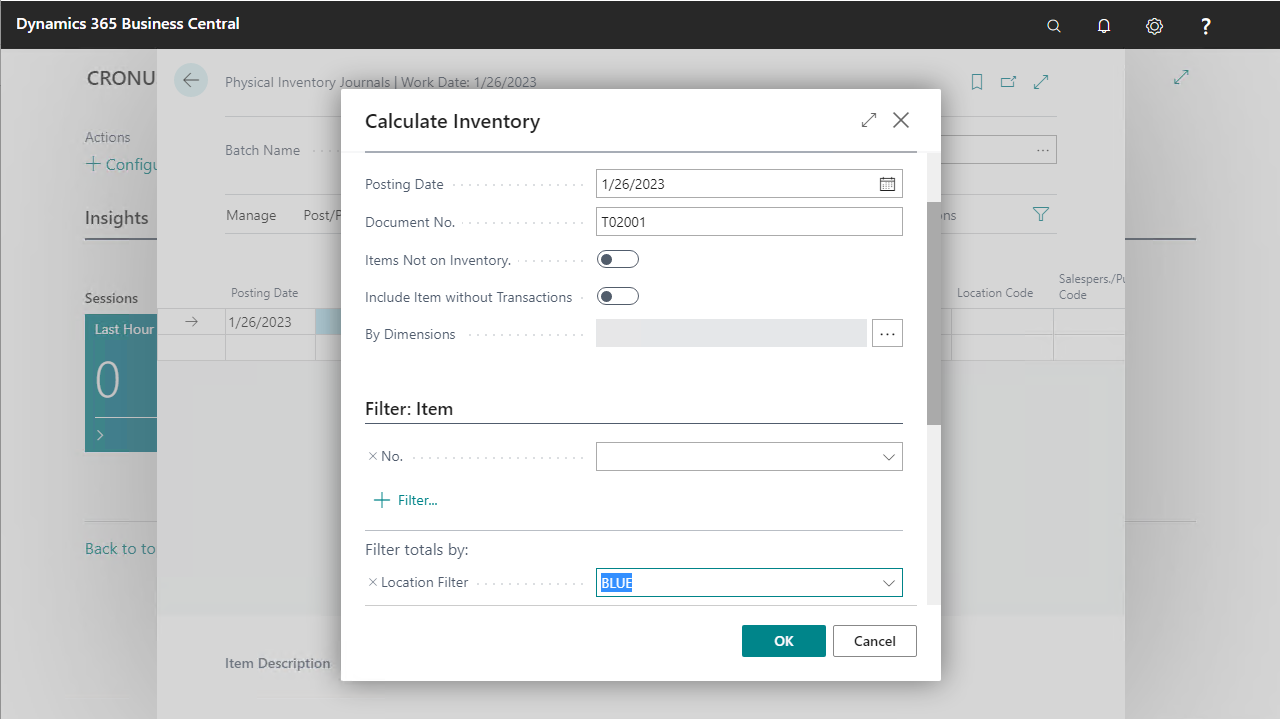Open the settings gear icon
This screenshot has width=1280, height=720.
pos(1154,26)
